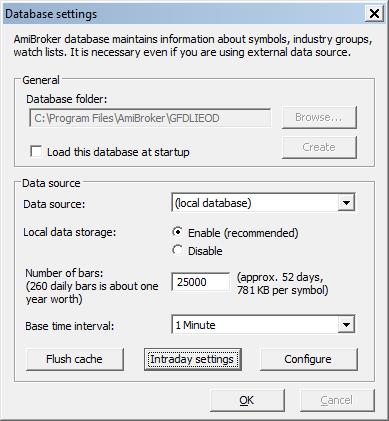Image resolution: width=389 pixels, height=421 pixels.
Task: Select the Disable local storage radio button
Action: 178,250
